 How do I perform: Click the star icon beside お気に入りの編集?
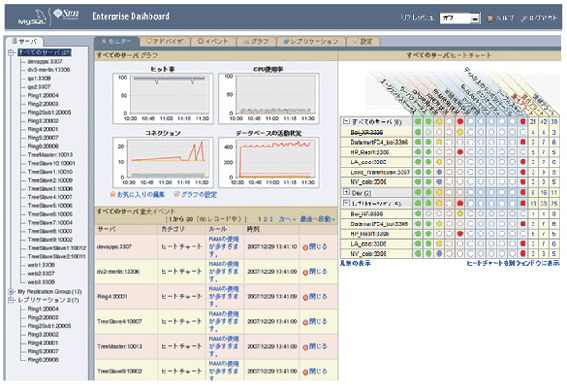(x=112, y=195)
